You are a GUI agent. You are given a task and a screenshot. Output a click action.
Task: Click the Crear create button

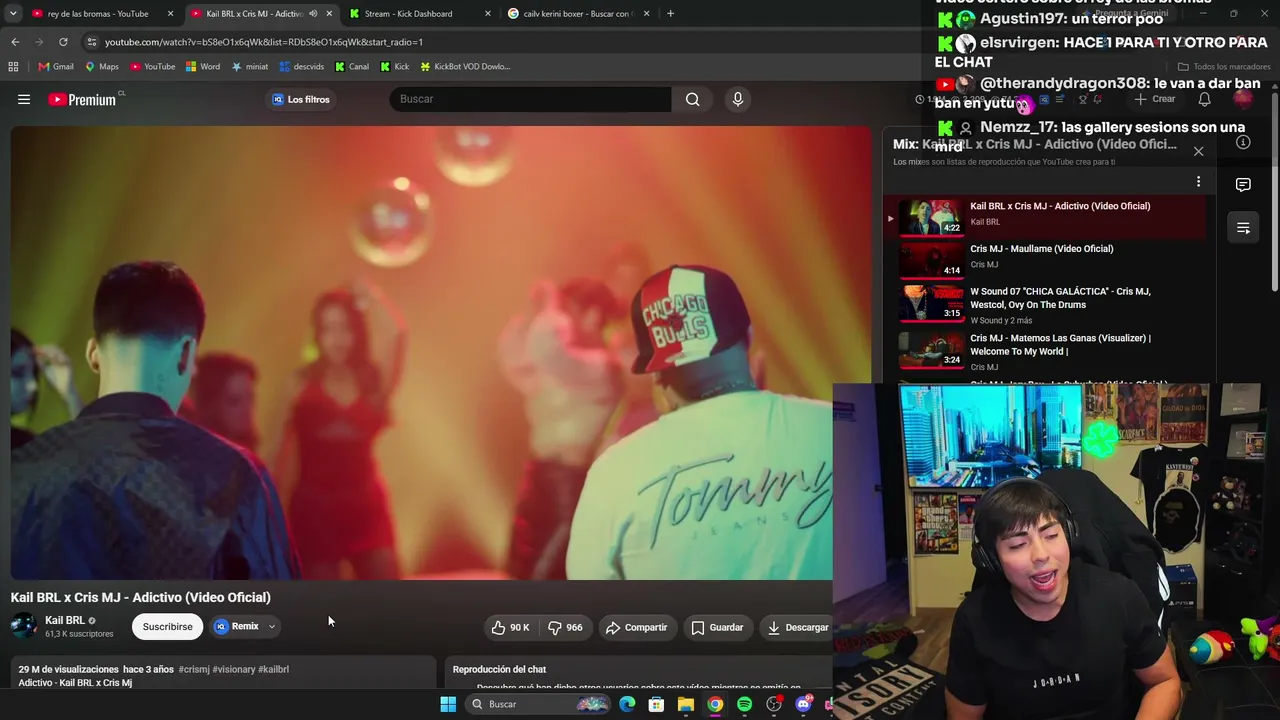[1155, 99]
